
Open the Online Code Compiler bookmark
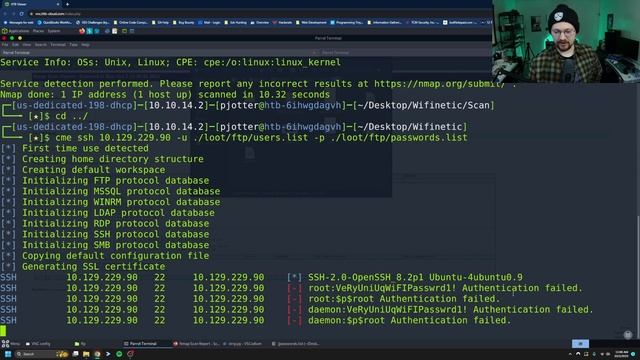pos(131,22)
